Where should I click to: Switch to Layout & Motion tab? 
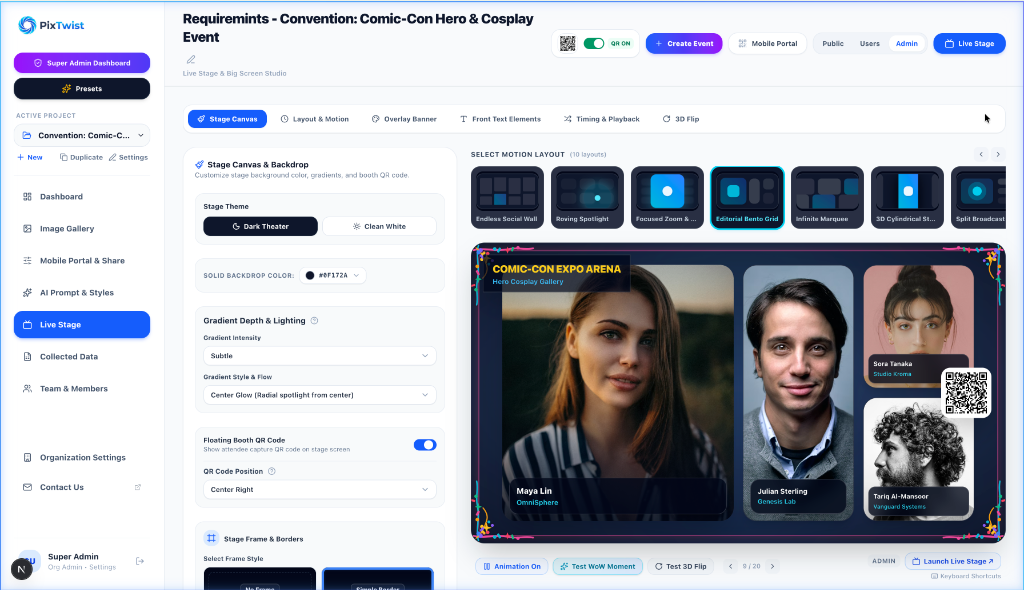315,119
